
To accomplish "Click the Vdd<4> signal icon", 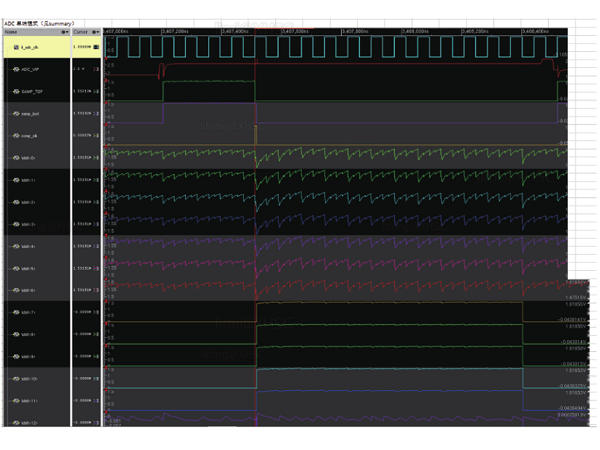I will (x=16, y=246).
